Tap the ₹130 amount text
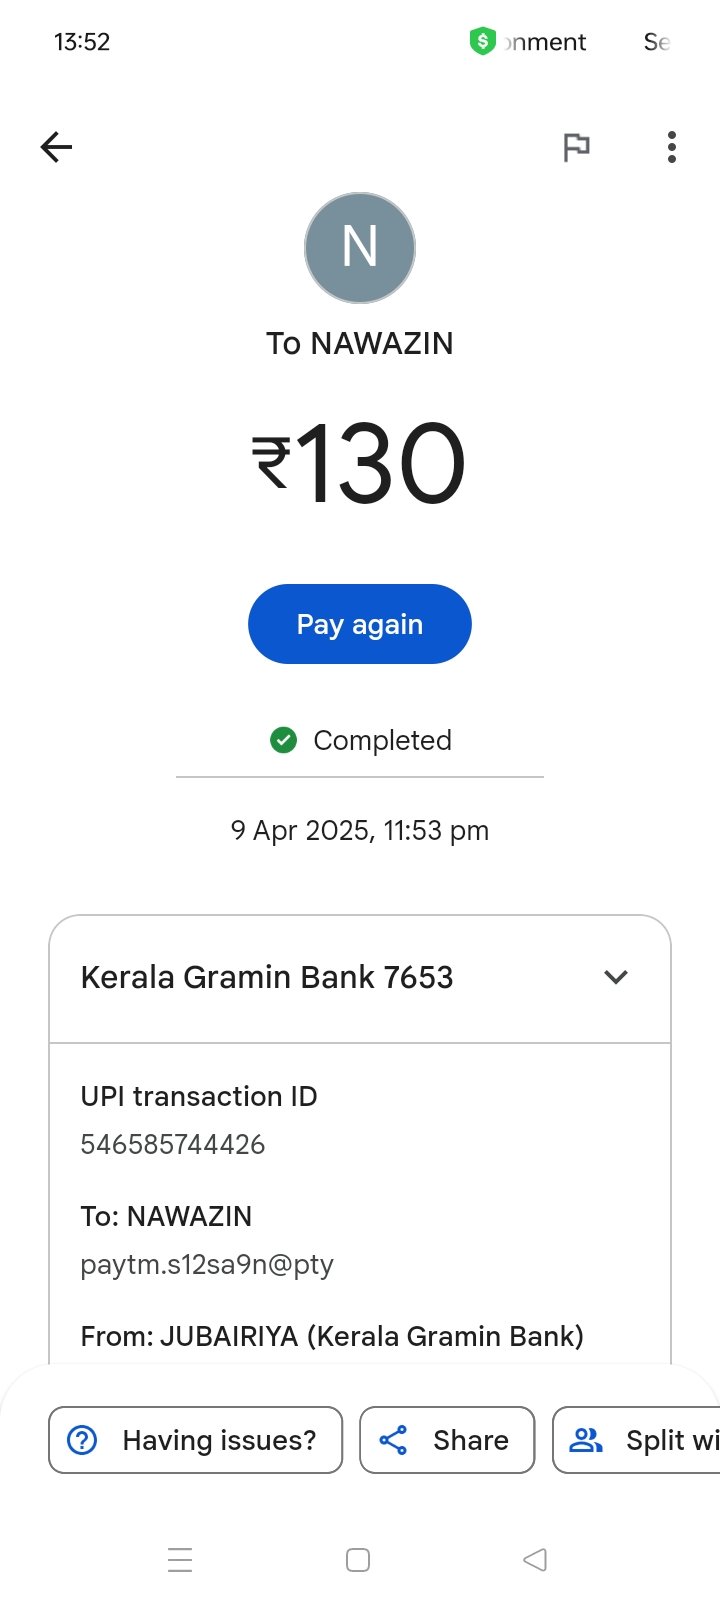The image size is (720, 1604). pos(359,463)
